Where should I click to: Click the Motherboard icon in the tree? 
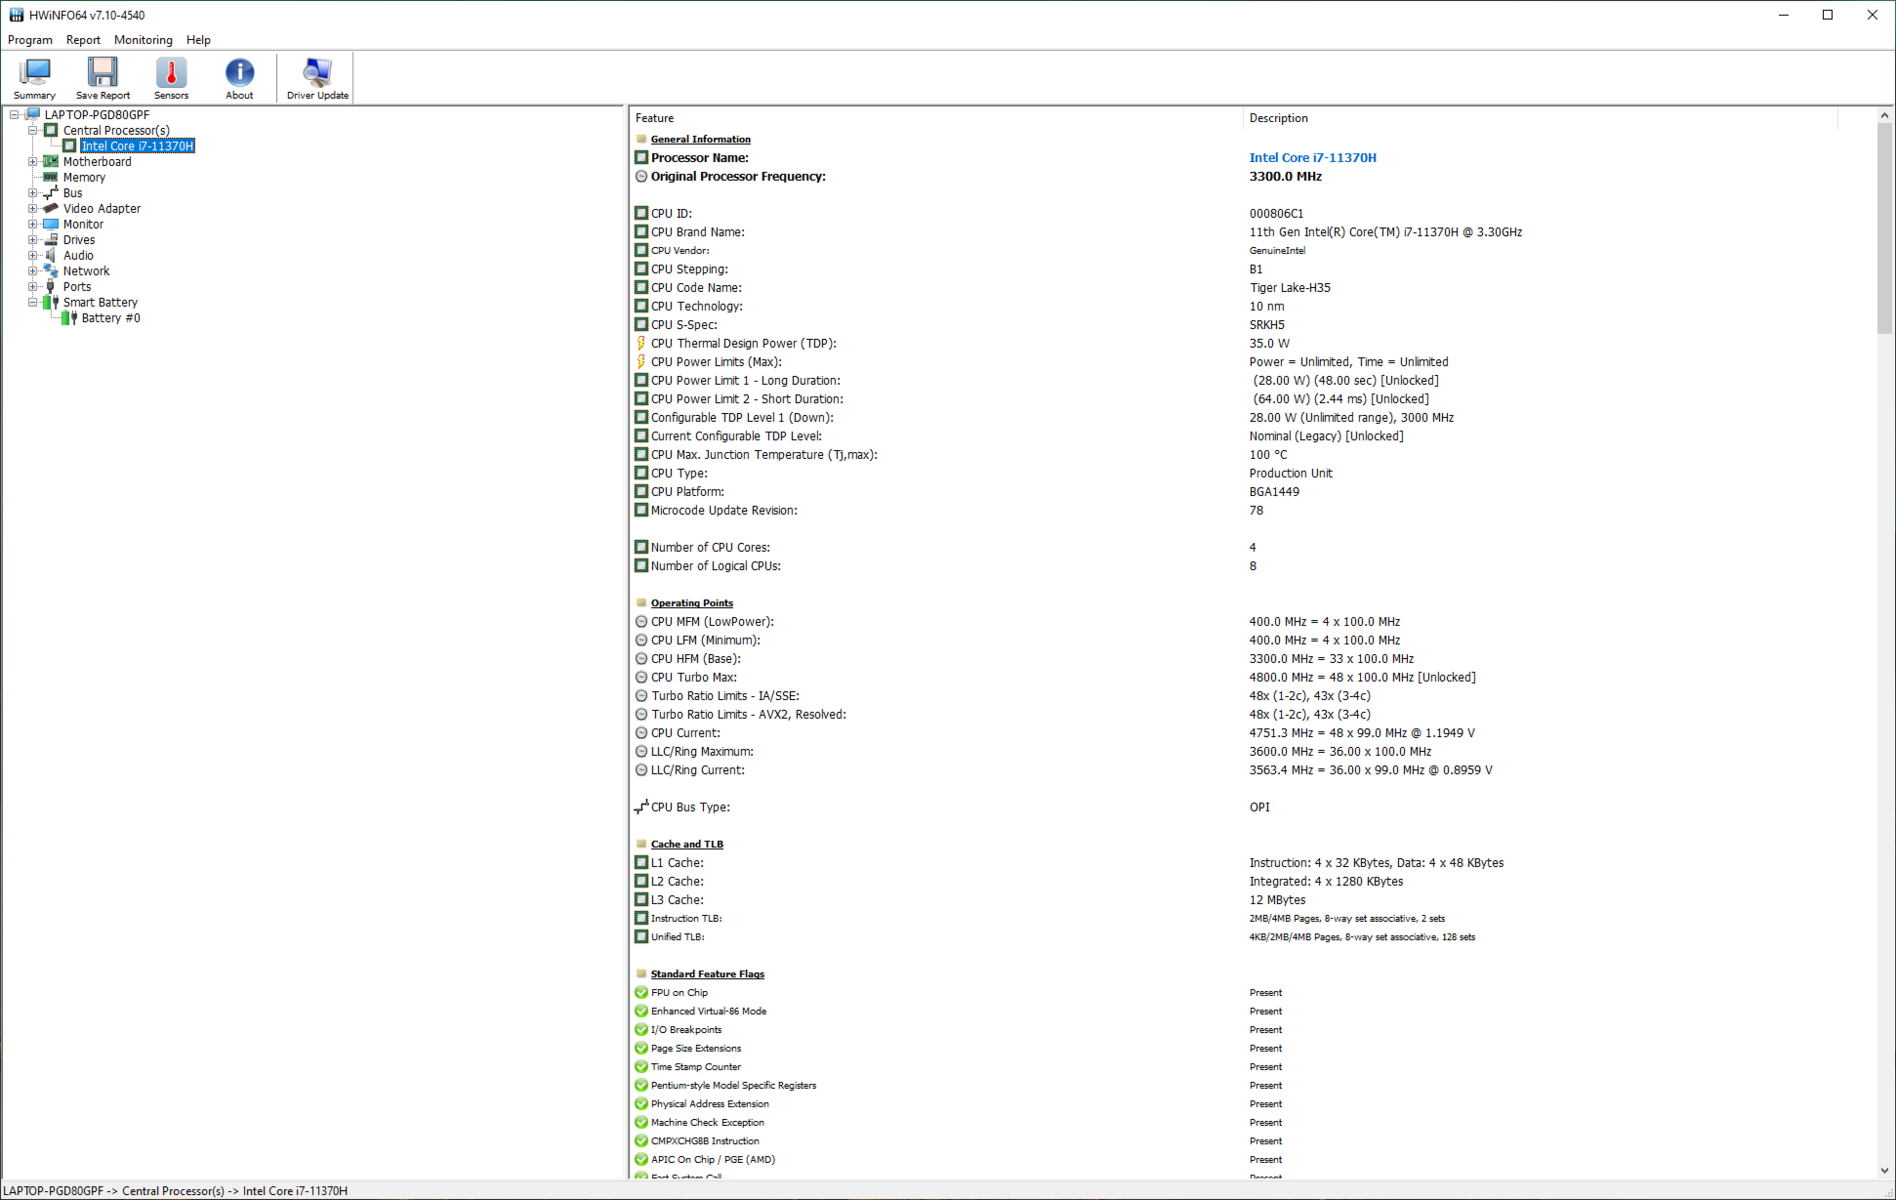click(x=50, y=162)
